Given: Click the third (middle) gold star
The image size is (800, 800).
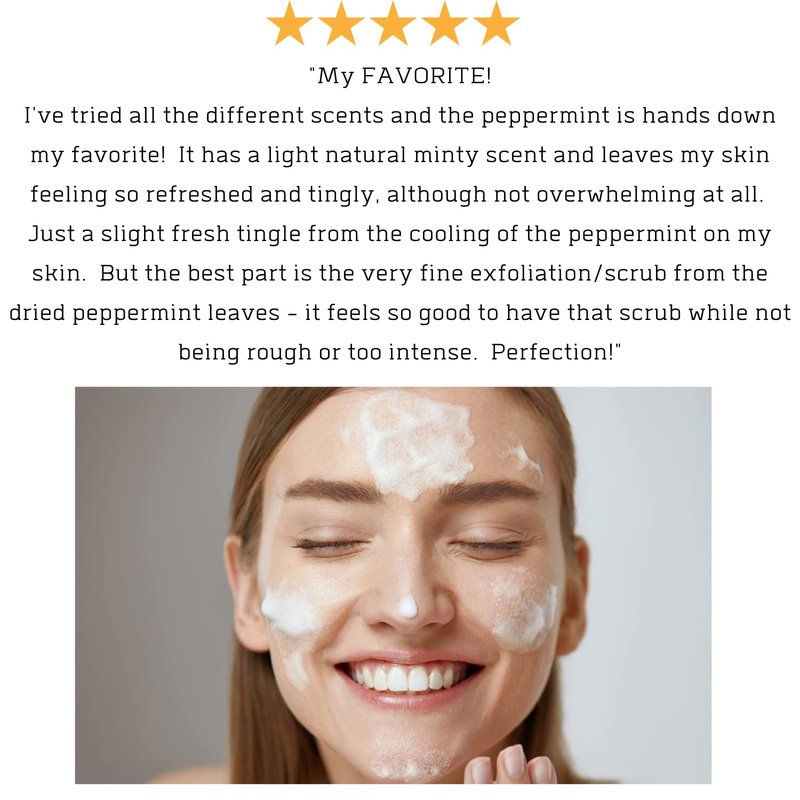Looking at the screenshot, I should (x=393, y=23).
